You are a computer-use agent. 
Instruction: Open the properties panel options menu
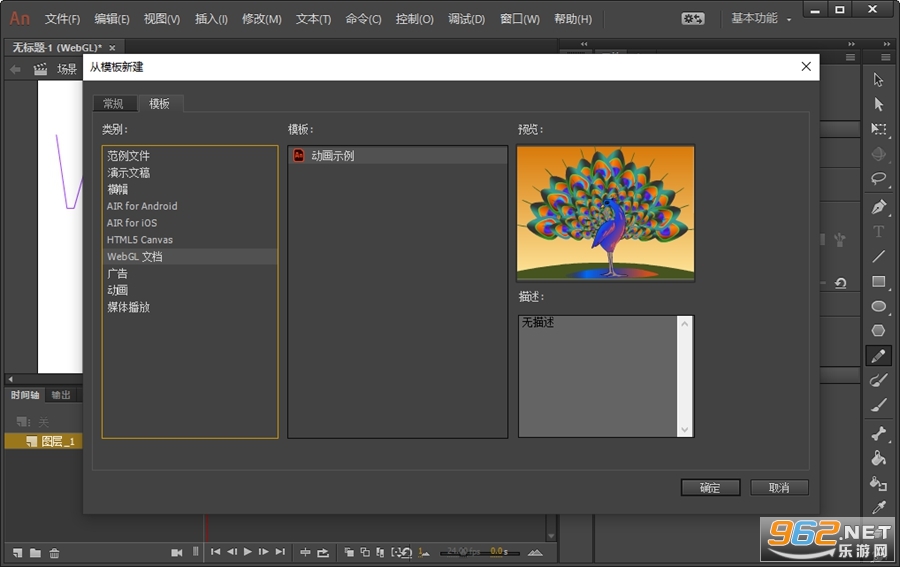(x=850, y=57)
